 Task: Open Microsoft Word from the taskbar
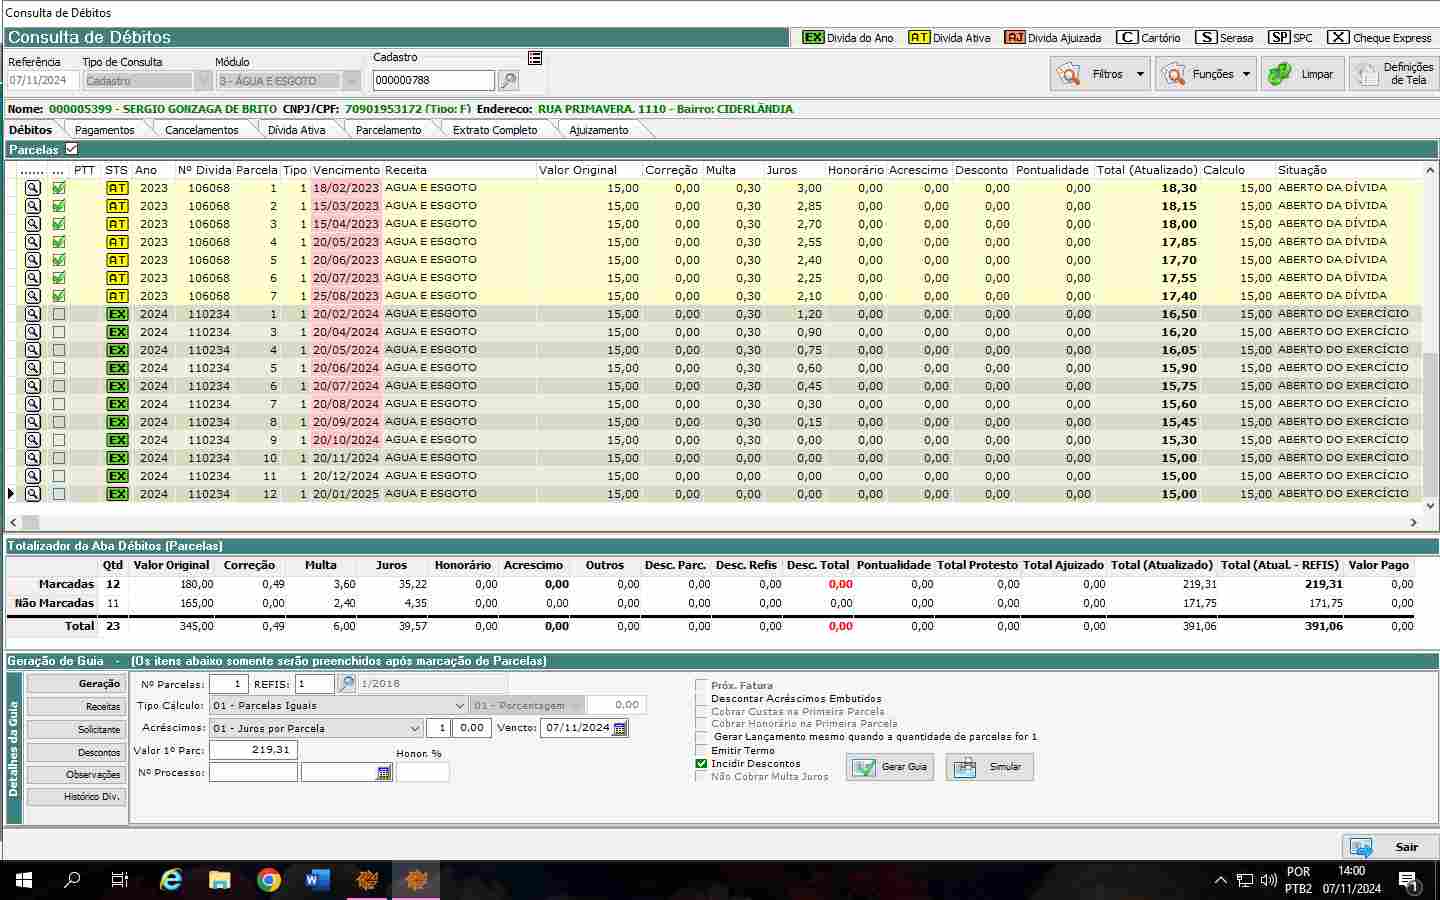pyautogui.click(x=317, y=880)
